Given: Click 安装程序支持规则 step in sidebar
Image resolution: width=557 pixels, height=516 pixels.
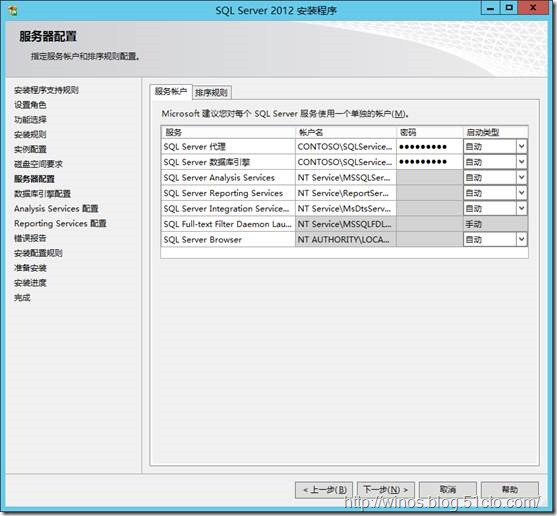Looking at the screenshot, I should pos(46,90).
